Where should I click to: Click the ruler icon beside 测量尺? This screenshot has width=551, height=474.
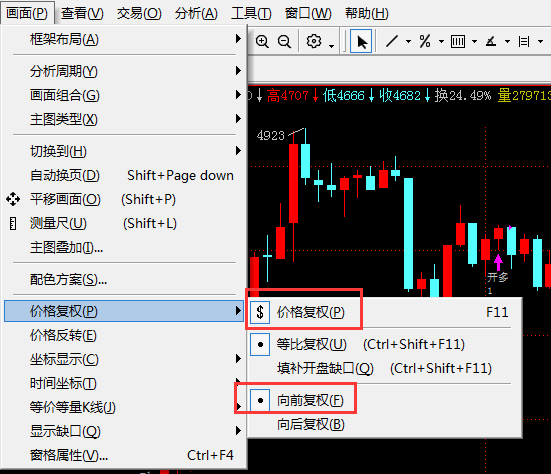(13, 223)
